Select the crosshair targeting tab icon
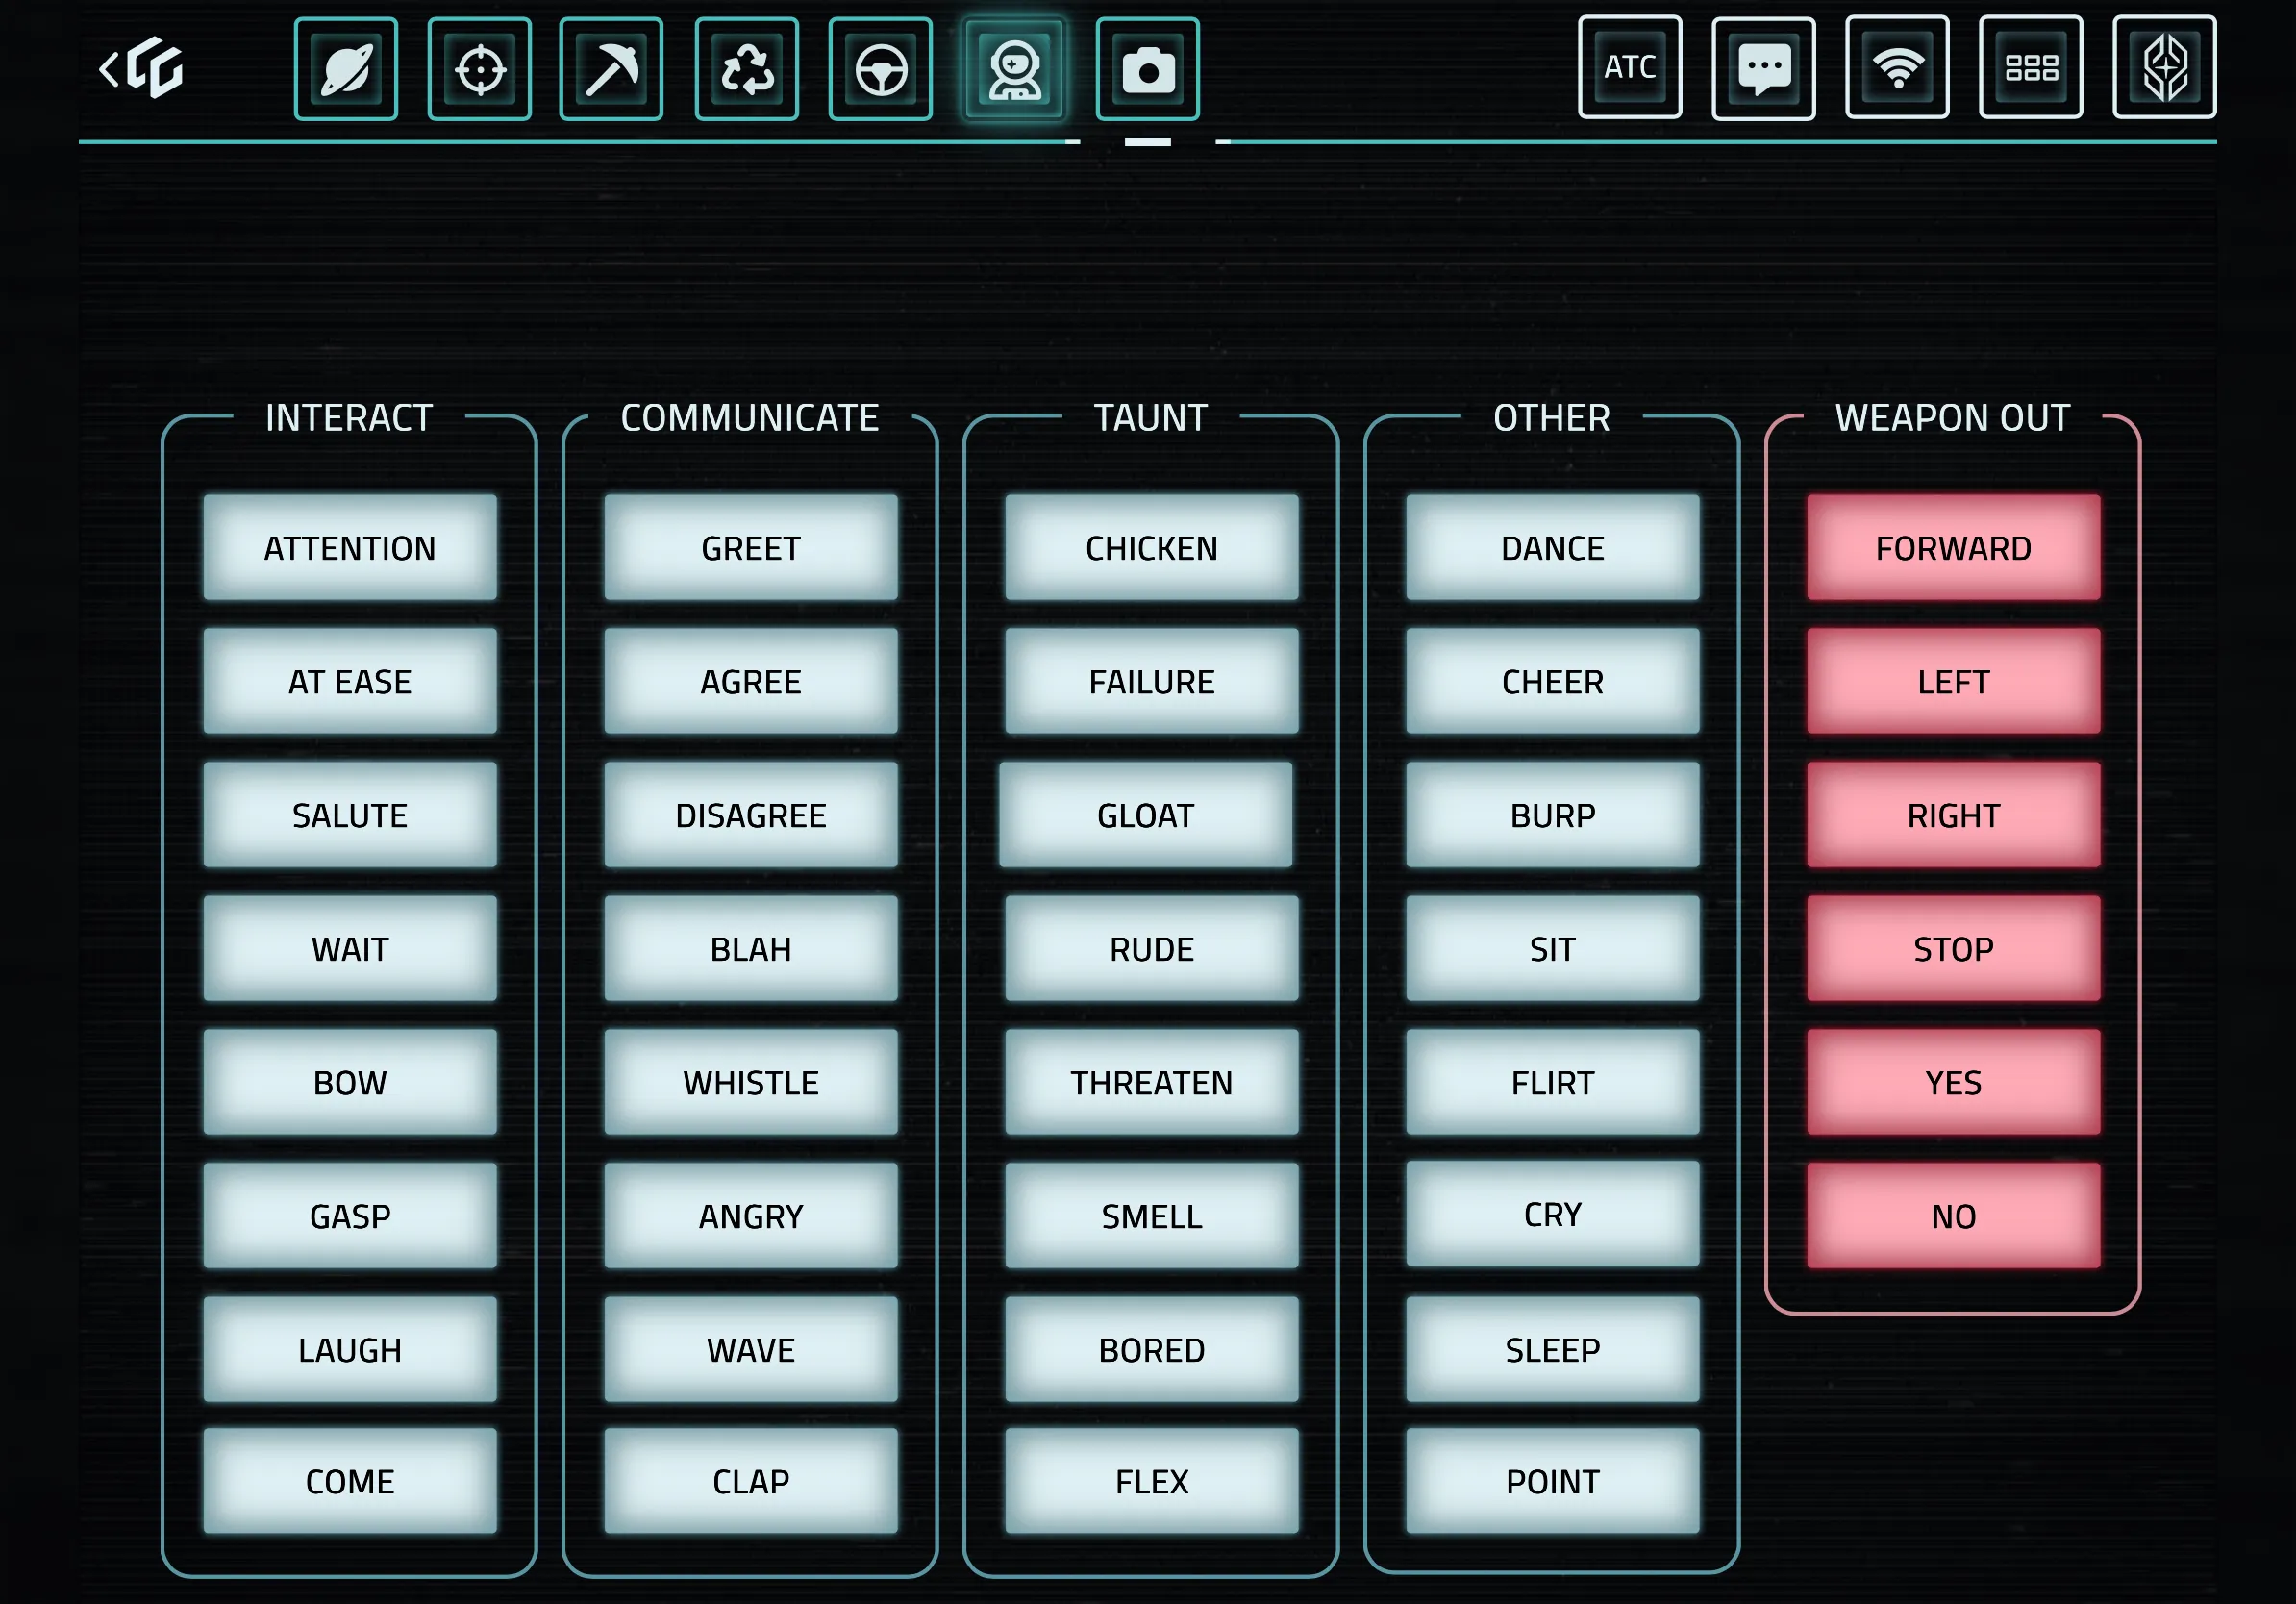The image size is (2296, 1604). 480,69
